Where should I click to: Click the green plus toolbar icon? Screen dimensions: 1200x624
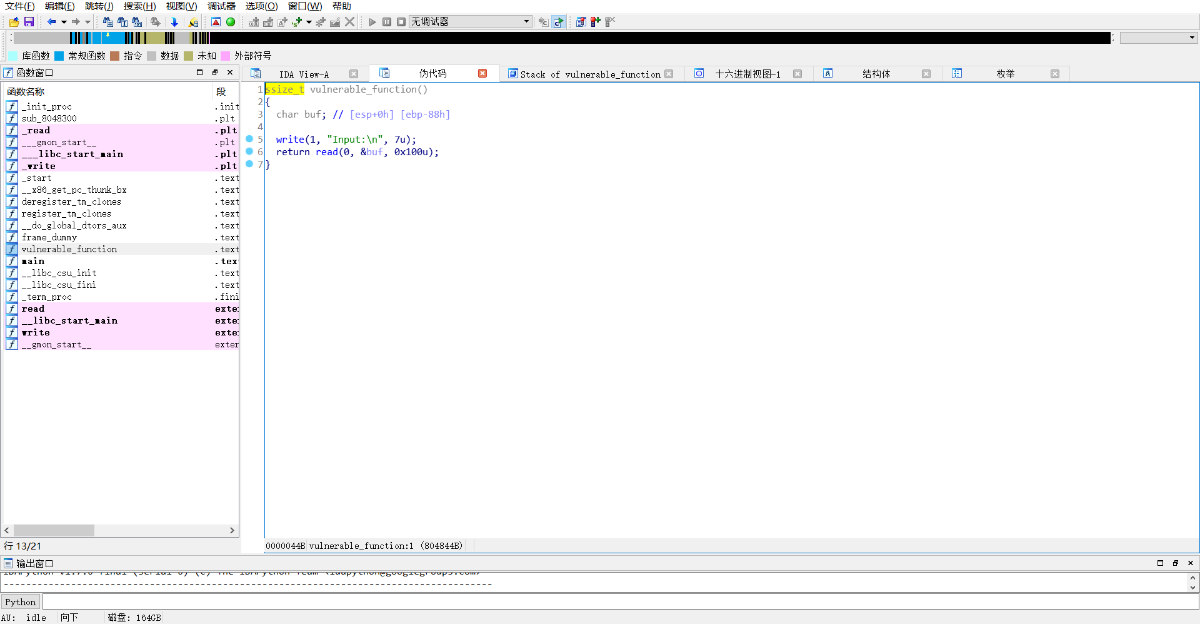pyautogui.click(x=296, y=22)
